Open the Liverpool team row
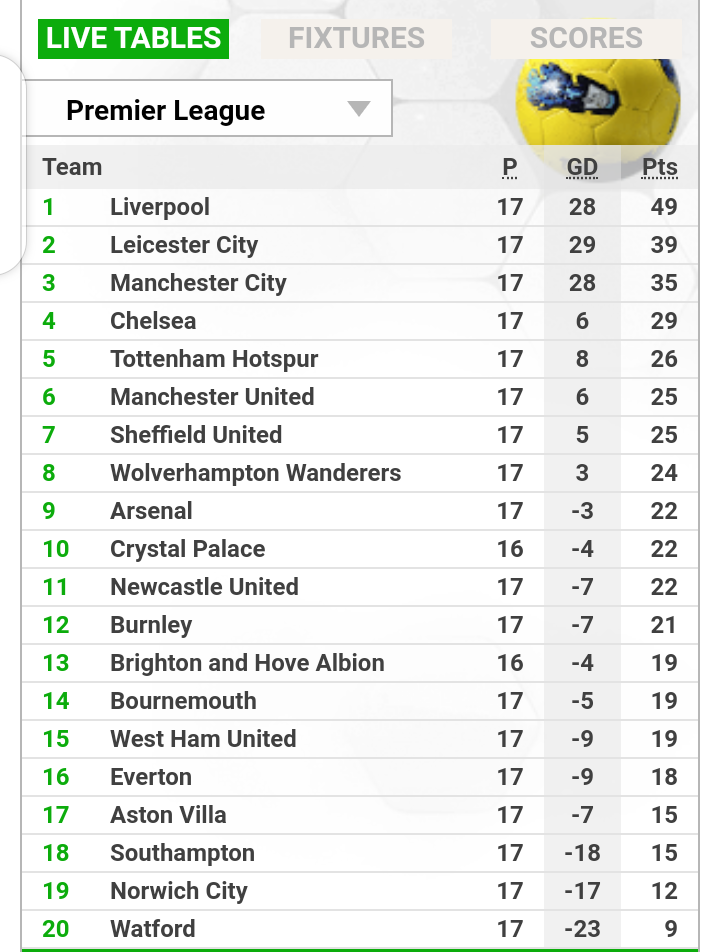 (360, 207)
